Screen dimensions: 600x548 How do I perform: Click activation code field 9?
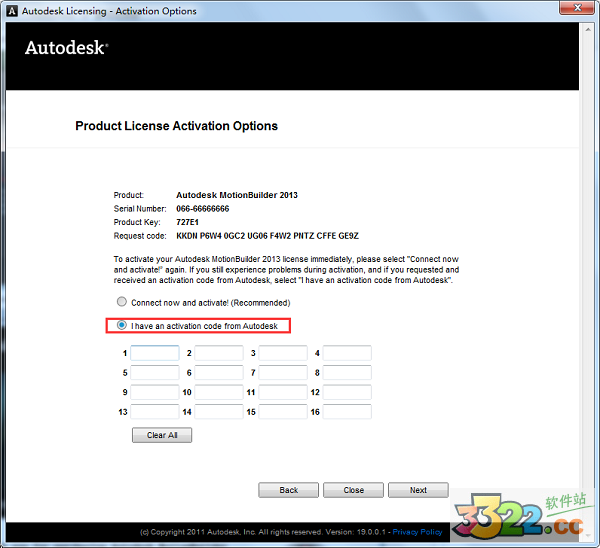click(x=155, y=392)
